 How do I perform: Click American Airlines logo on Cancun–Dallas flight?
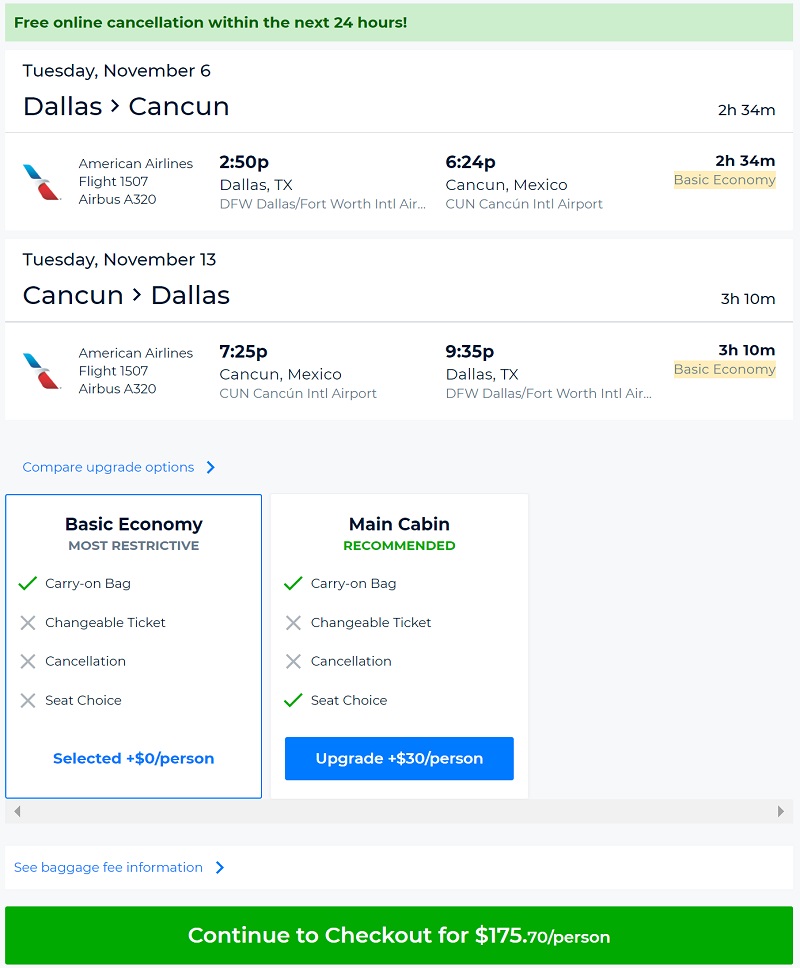coord(42,371)
